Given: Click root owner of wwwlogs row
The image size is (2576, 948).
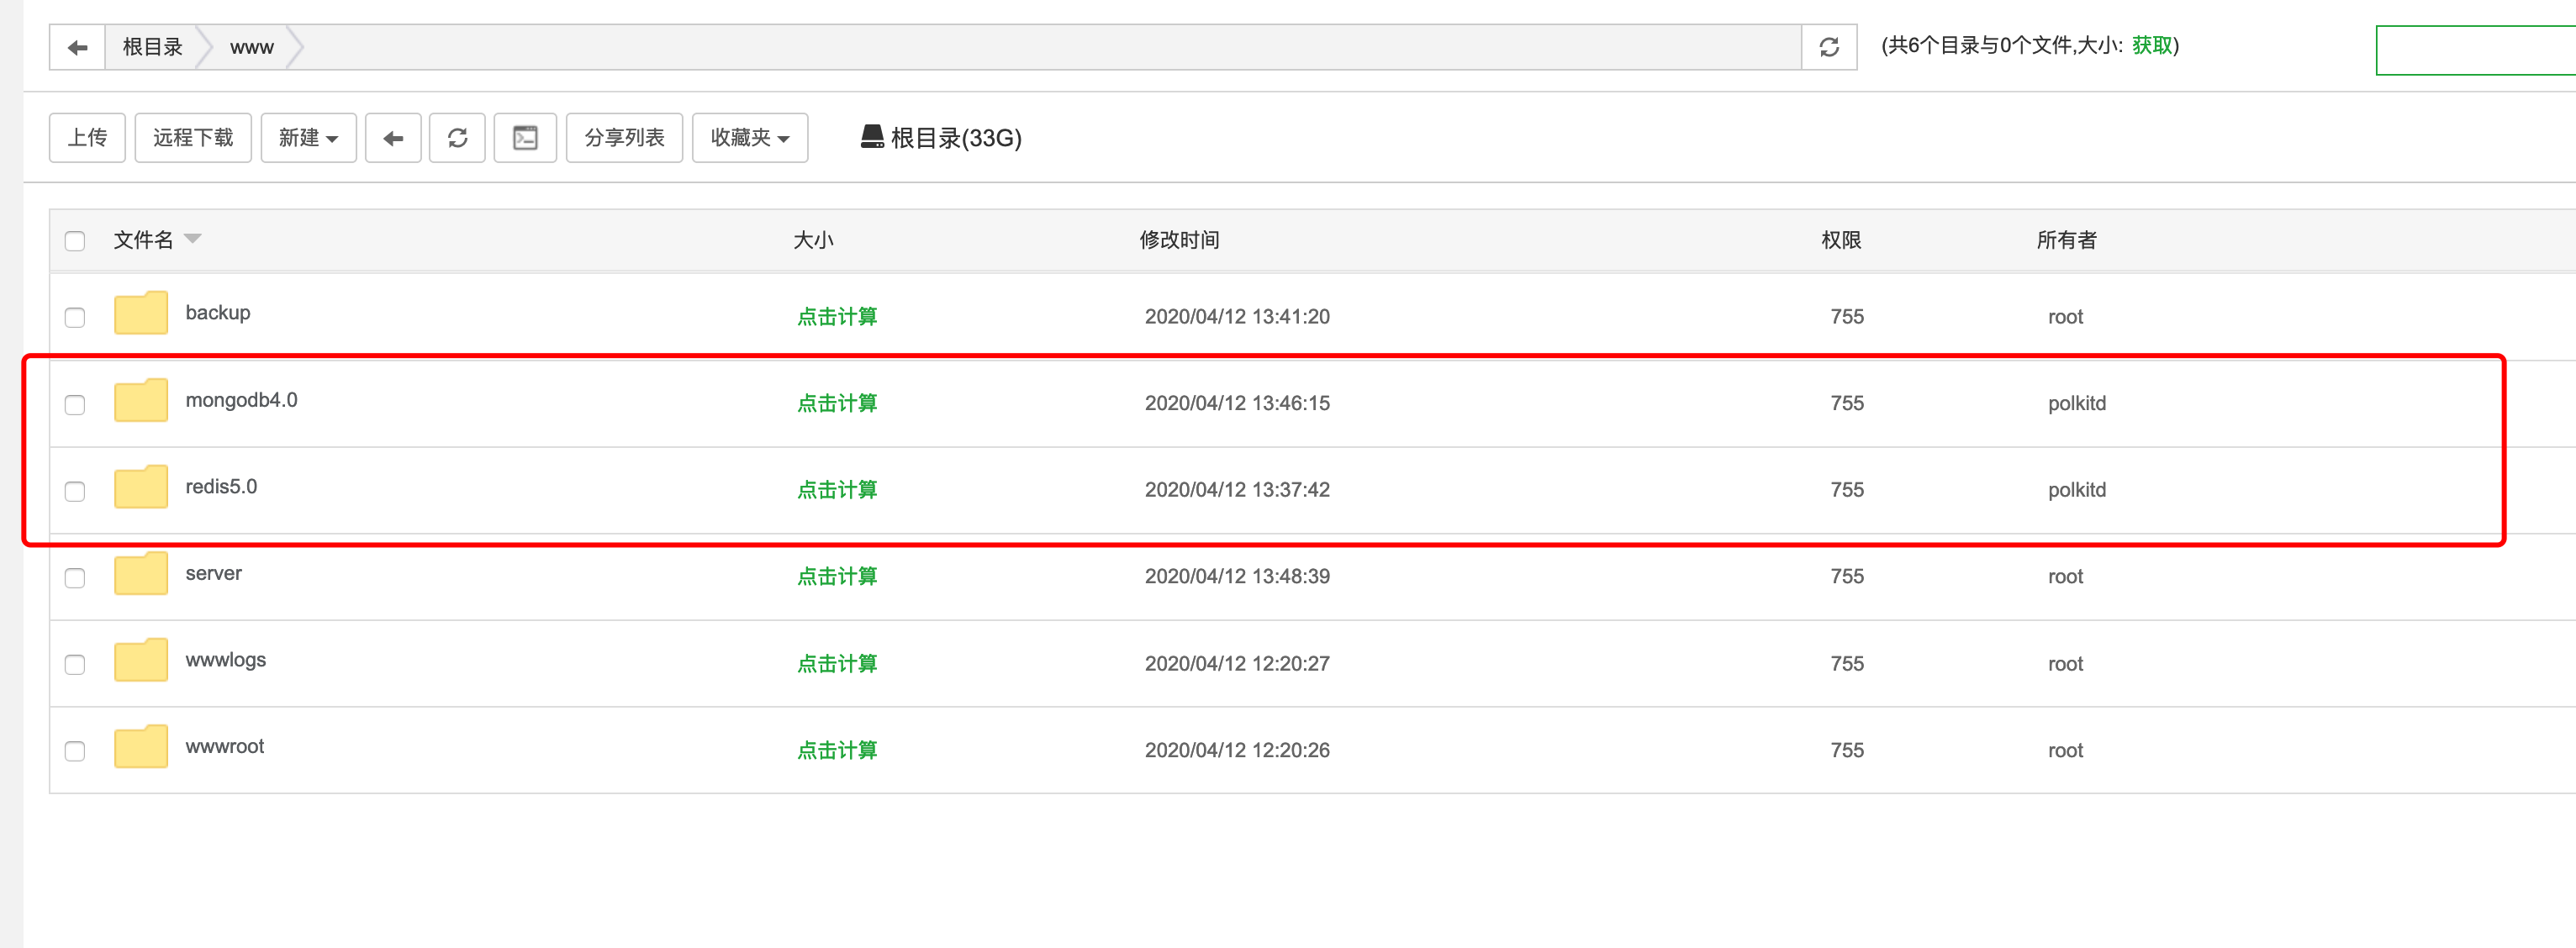Looking at the screenshot, I should [2065, 664].
